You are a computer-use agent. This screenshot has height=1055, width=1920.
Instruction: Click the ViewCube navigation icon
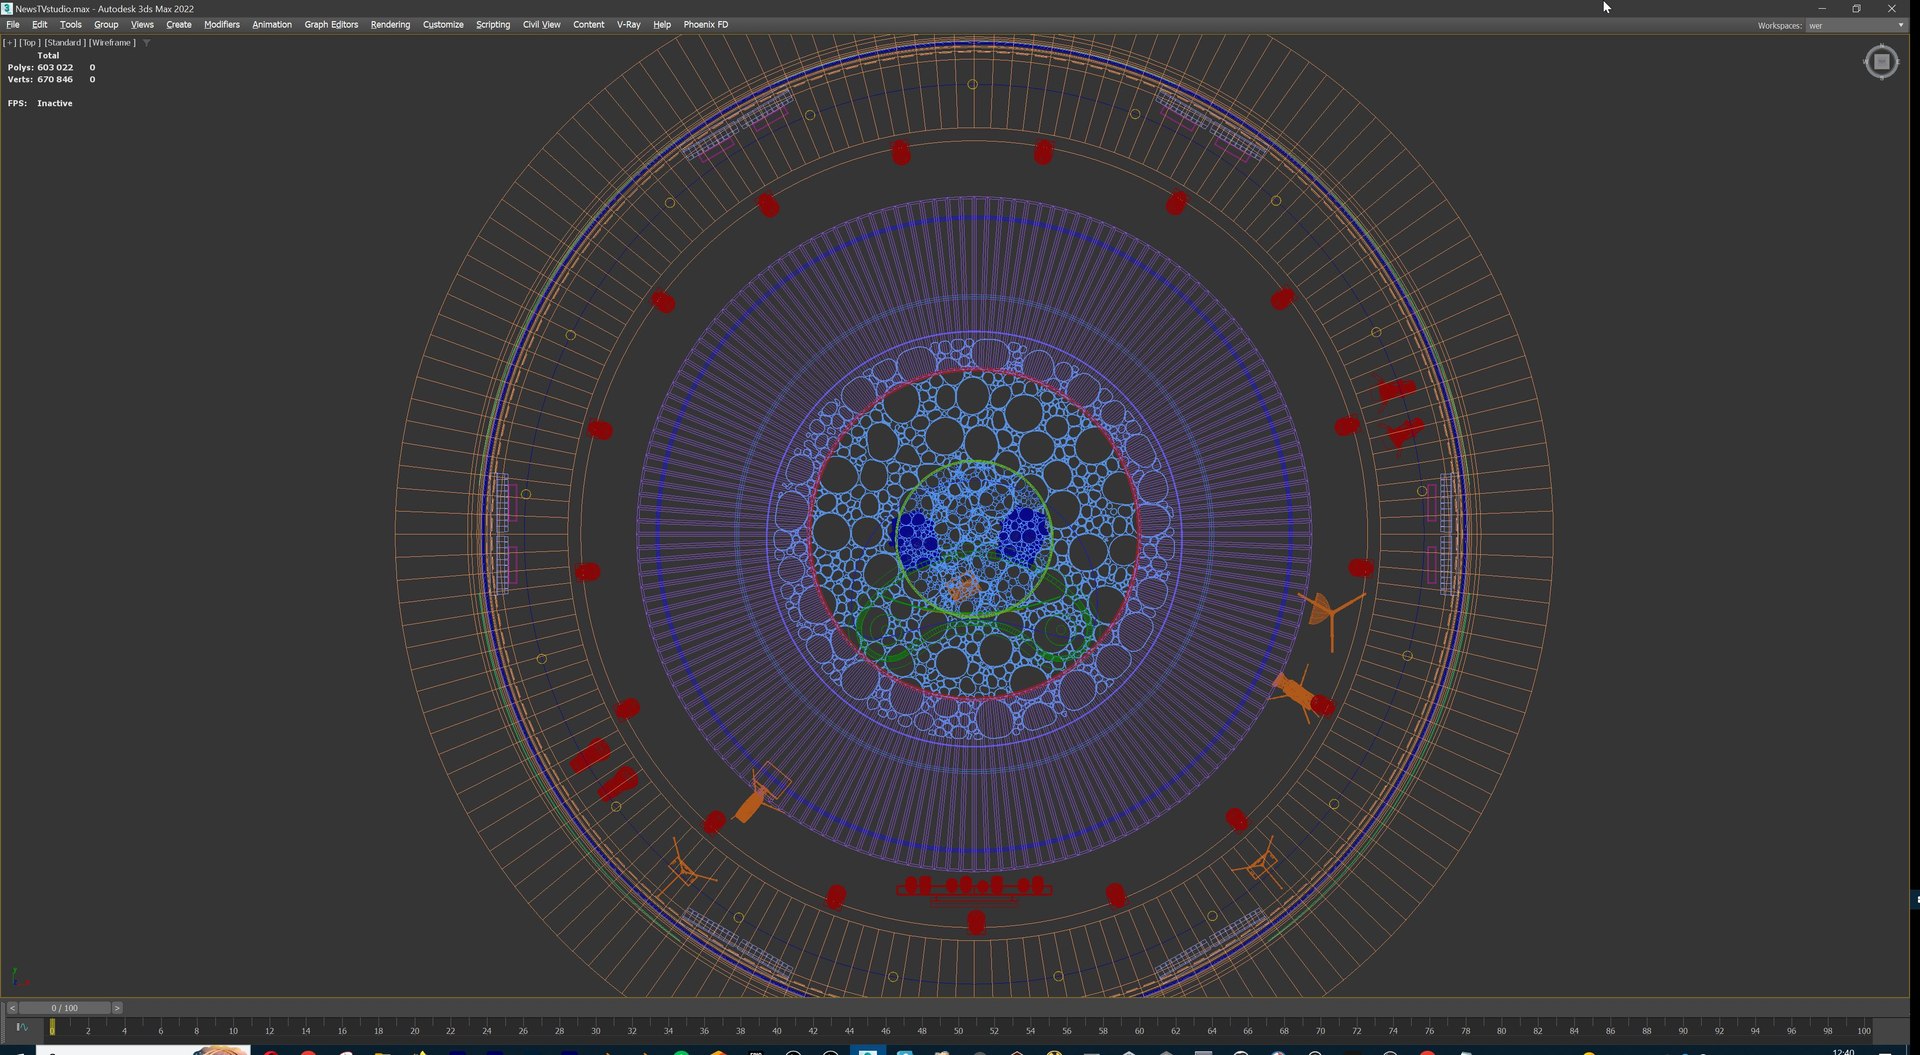[x=1881, y=62]
